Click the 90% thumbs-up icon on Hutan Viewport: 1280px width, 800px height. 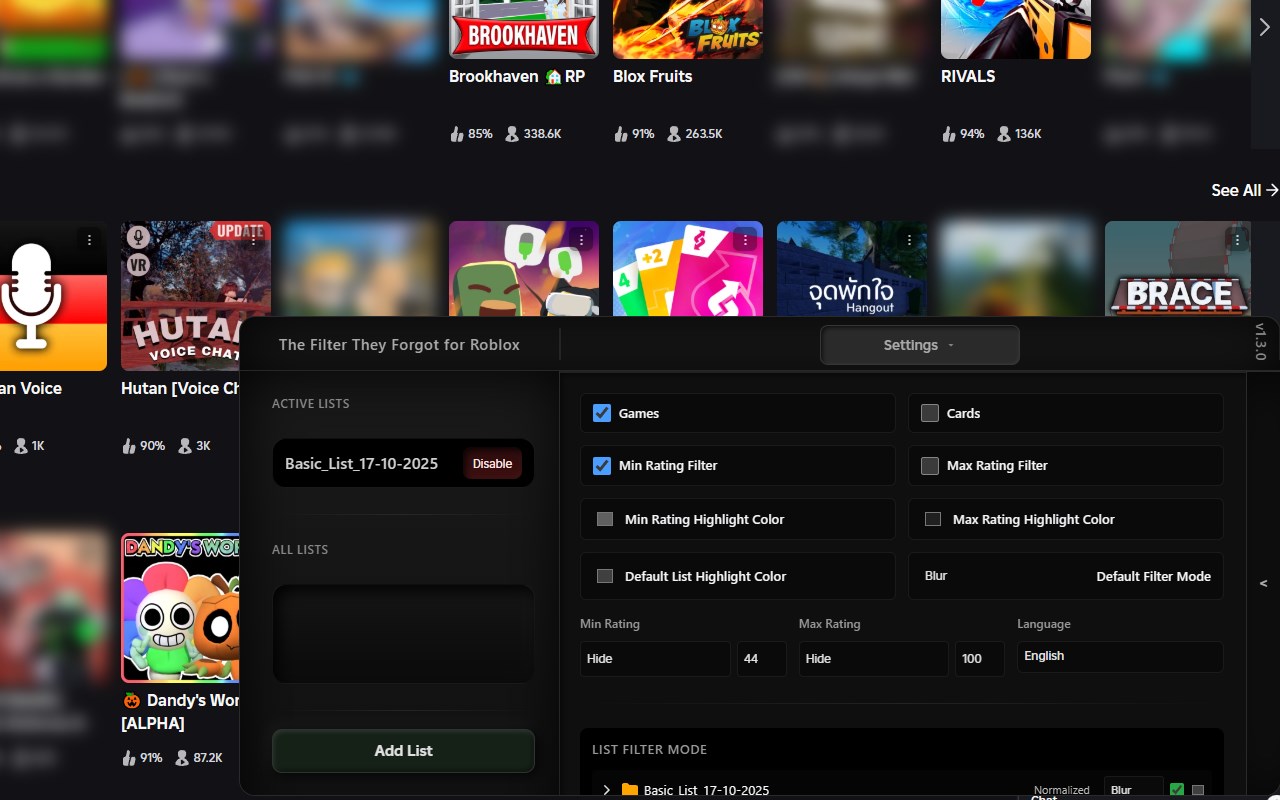click(129, 445)
